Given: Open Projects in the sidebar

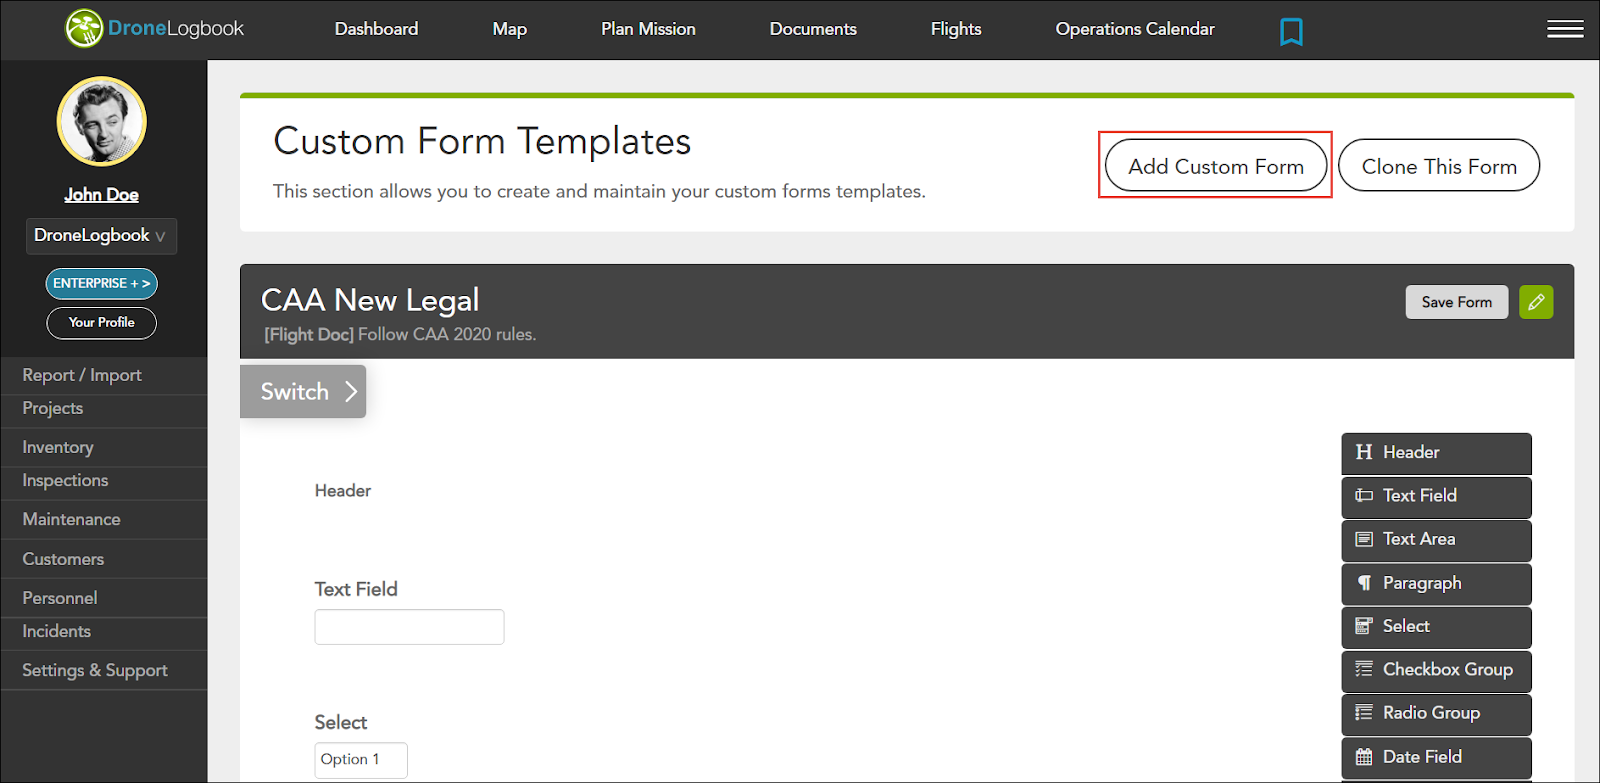Looking at the screenshot, I should (104, 409).
